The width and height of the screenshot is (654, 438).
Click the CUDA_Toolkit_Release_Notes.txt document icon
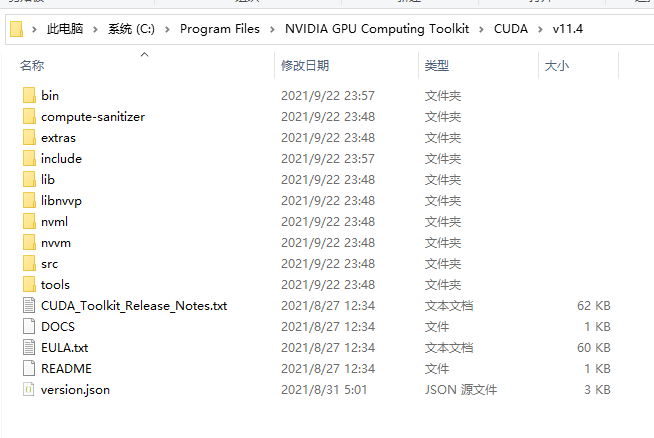29,305
